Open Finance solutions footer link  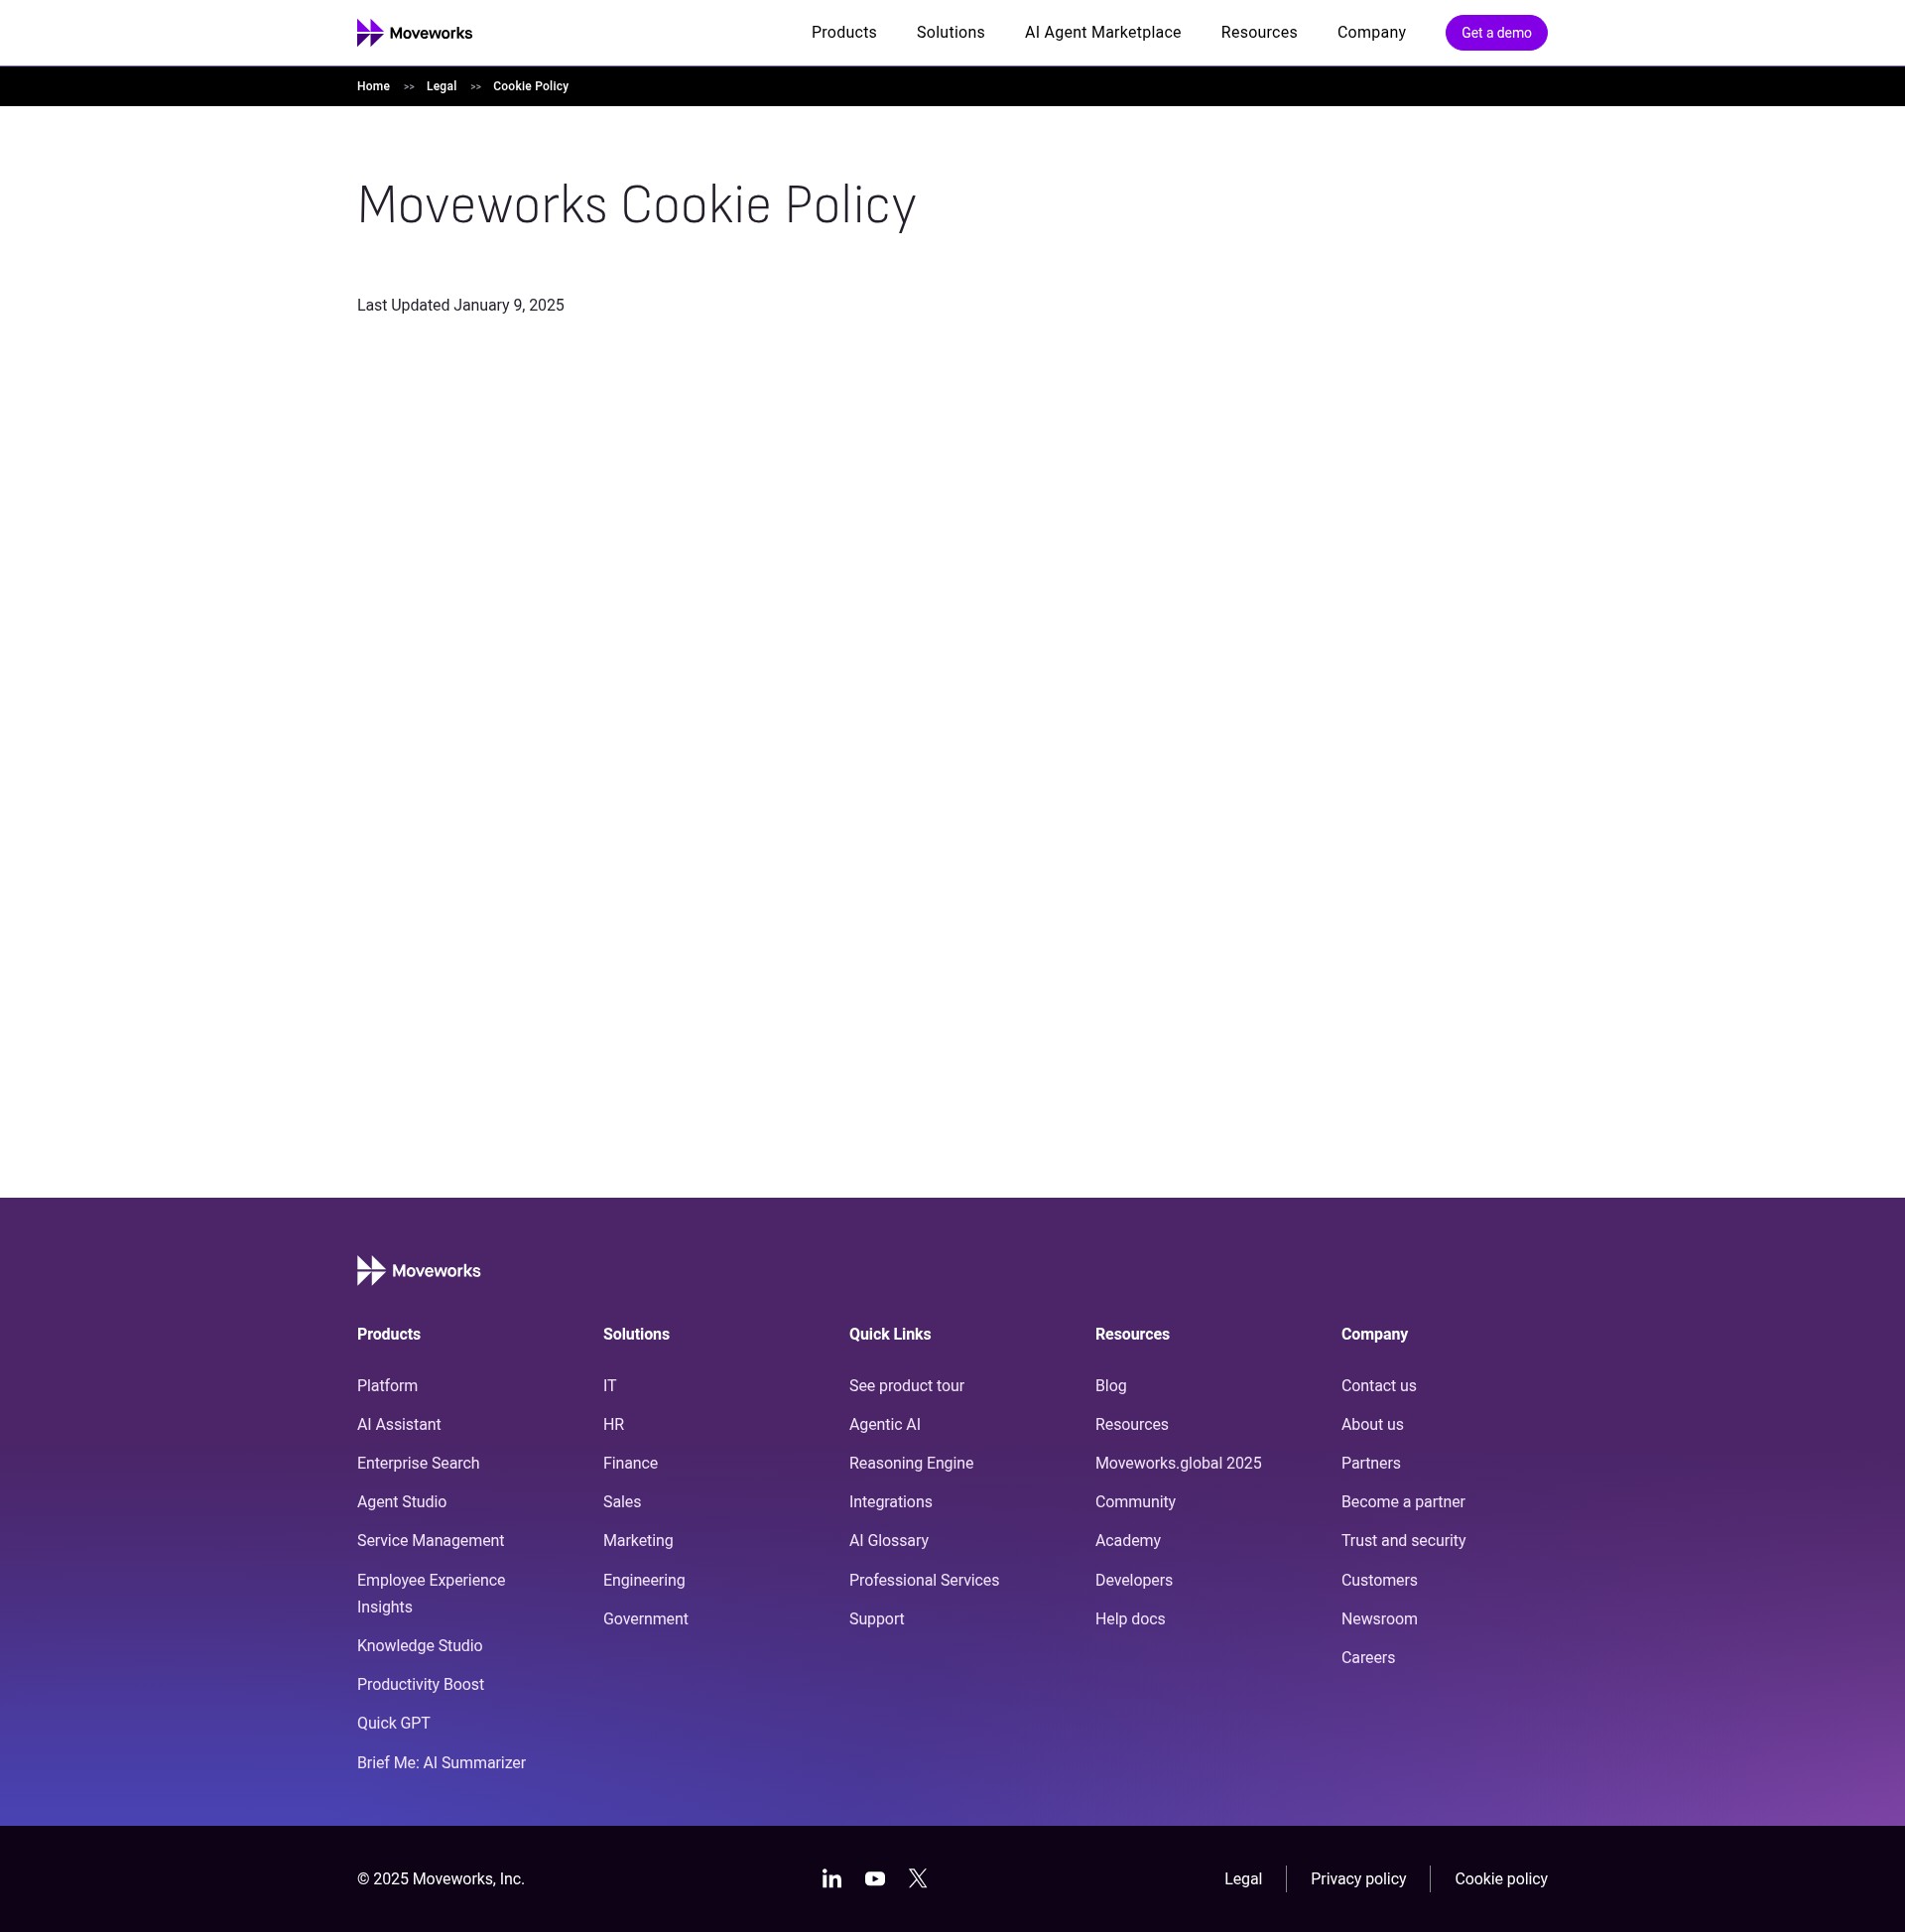coord(630,1464)
